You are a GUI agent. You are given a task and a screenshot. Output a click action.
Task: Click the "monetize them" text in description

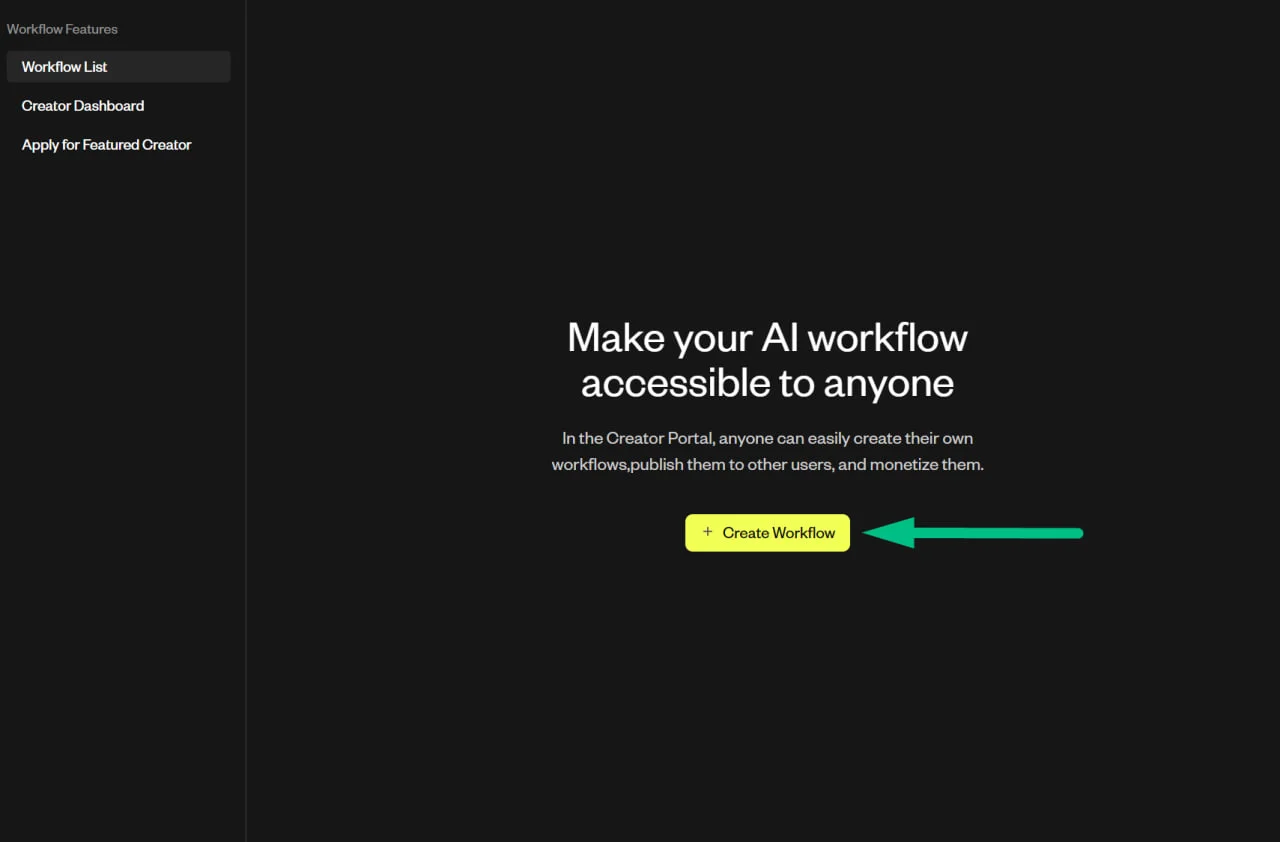(x=926, y=465)
